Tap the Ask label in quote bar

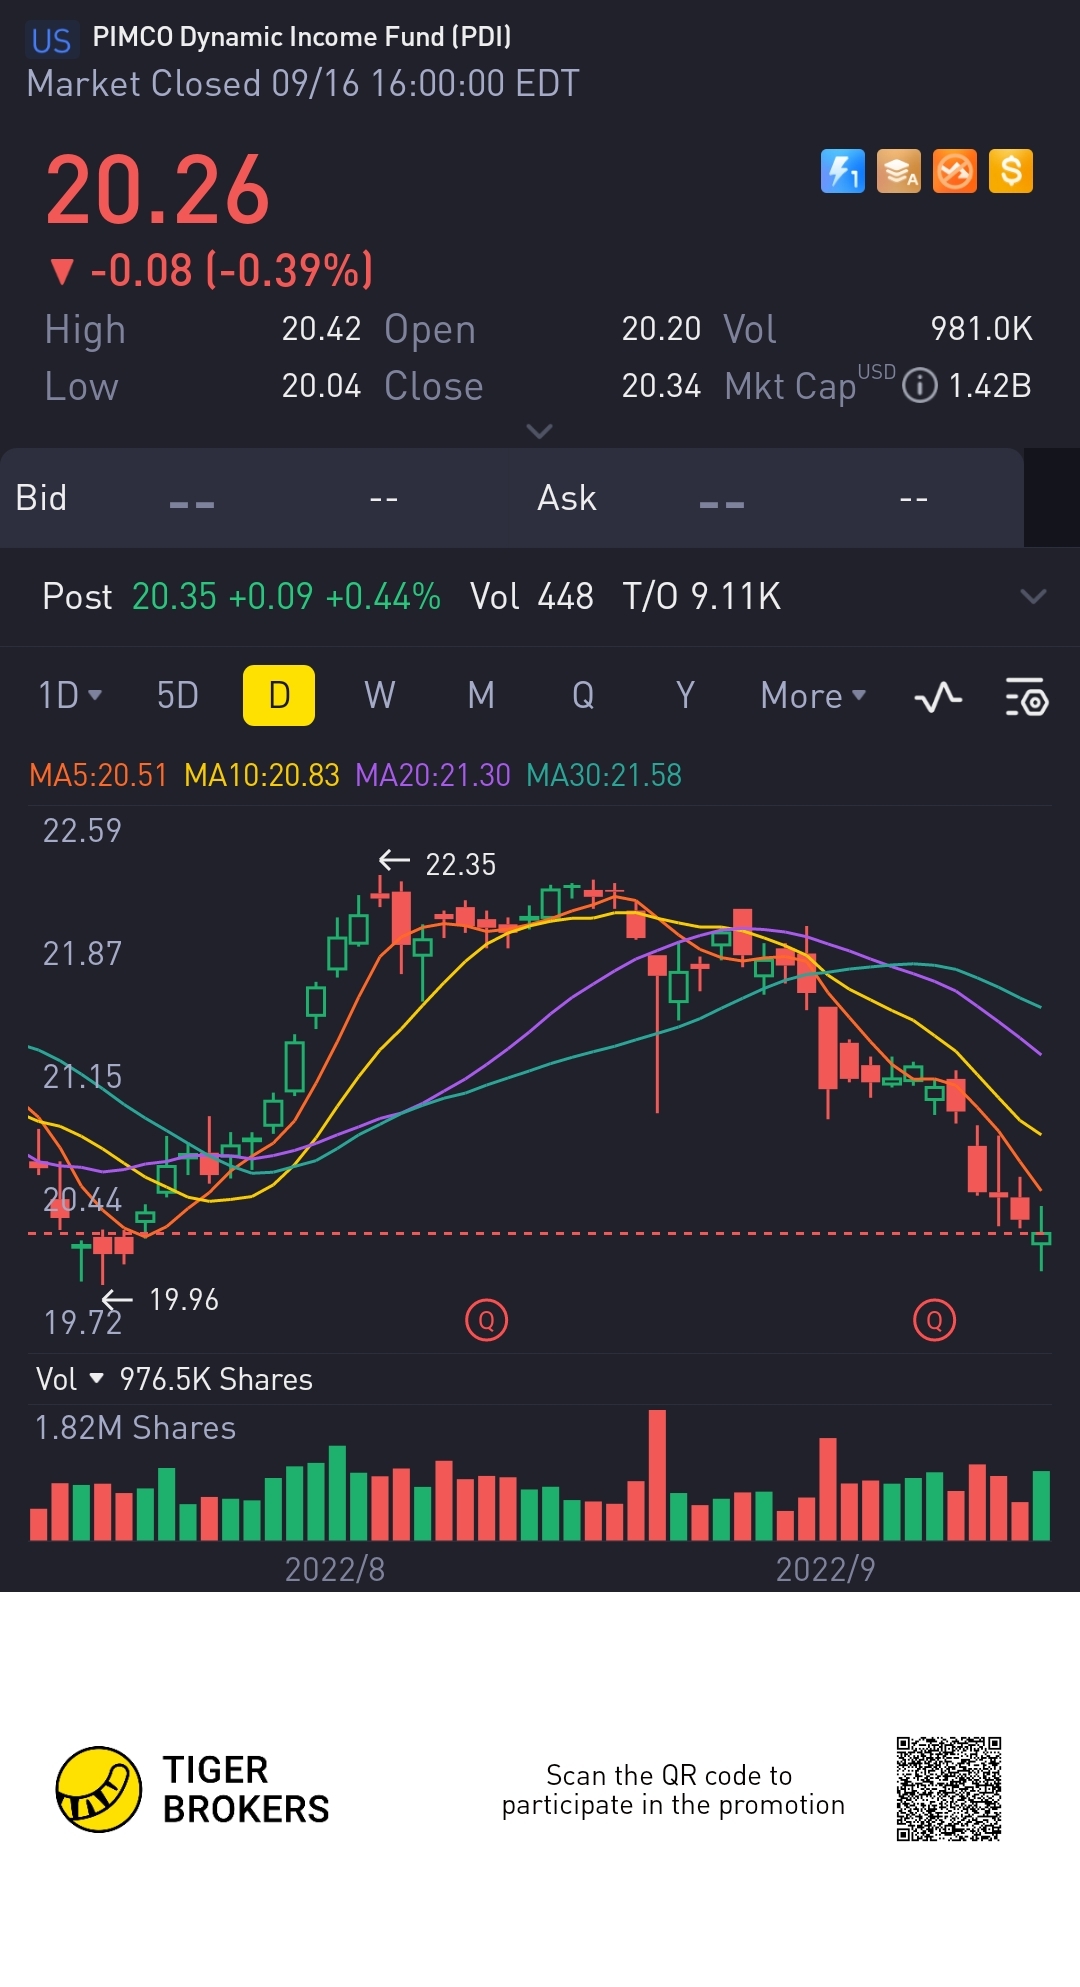pos(567,498)
